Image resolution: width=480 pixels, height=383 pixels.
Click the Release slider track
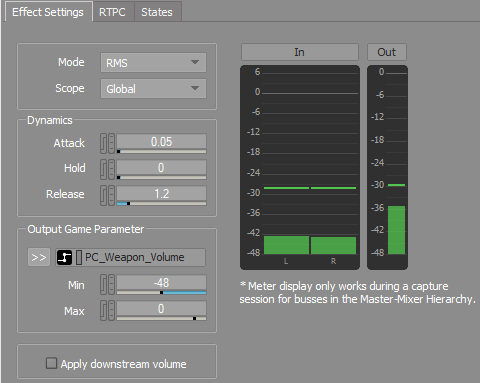pyautogui.click(x=161, y=203)
